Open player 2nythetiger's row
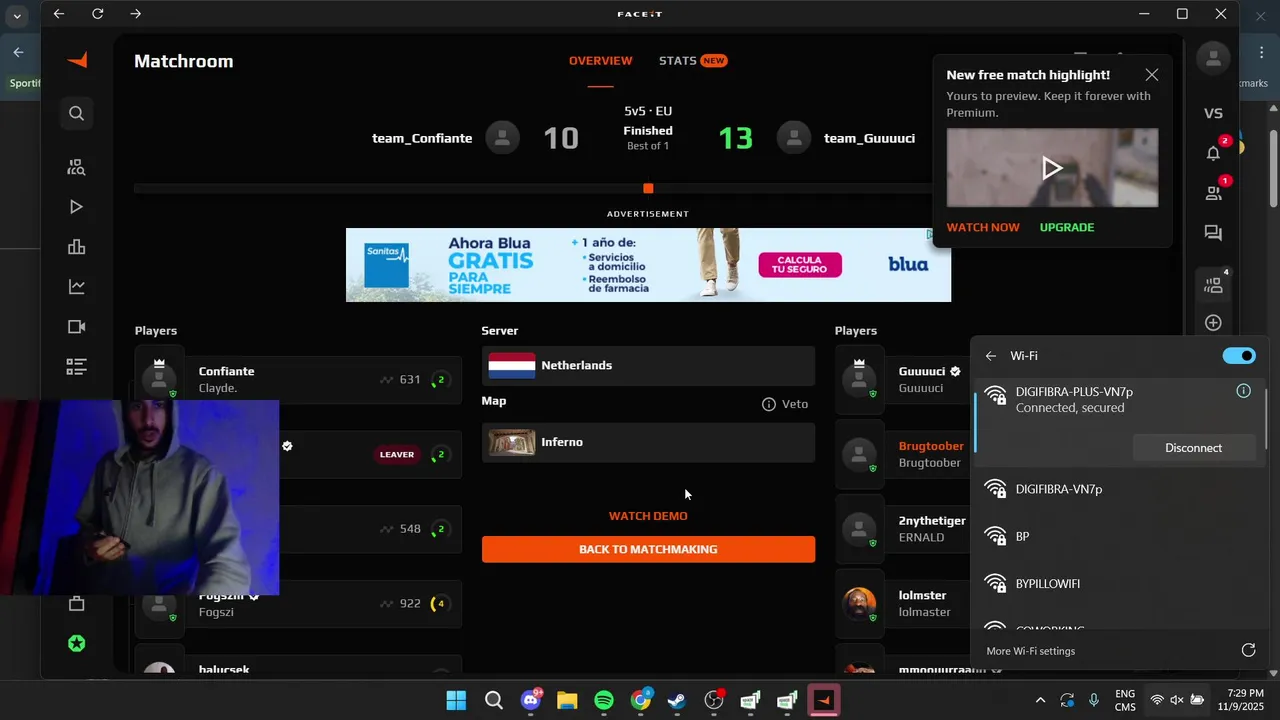The width and height of the screenshot is (1280, 720). (x=902, y=529)
